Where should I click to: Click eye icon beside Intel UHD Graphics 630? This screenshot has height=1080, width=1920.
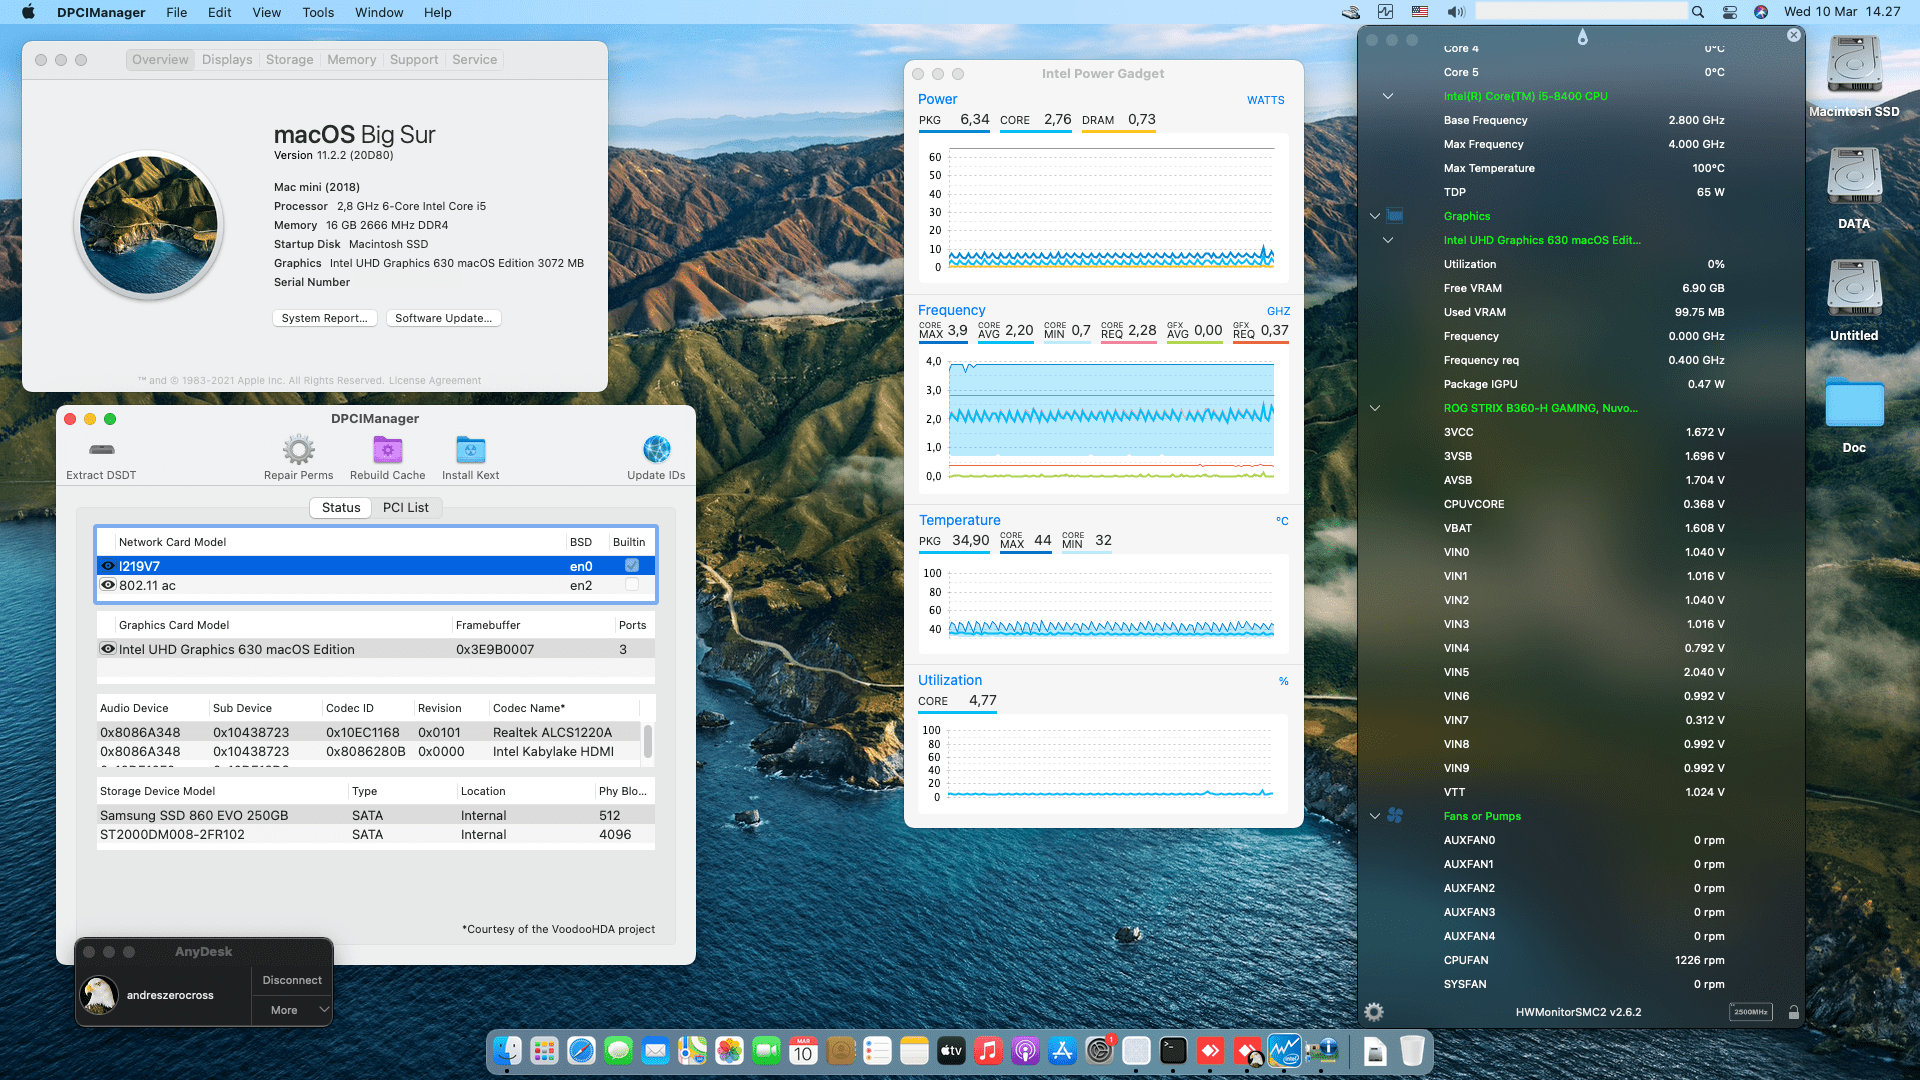coord(108,649)
